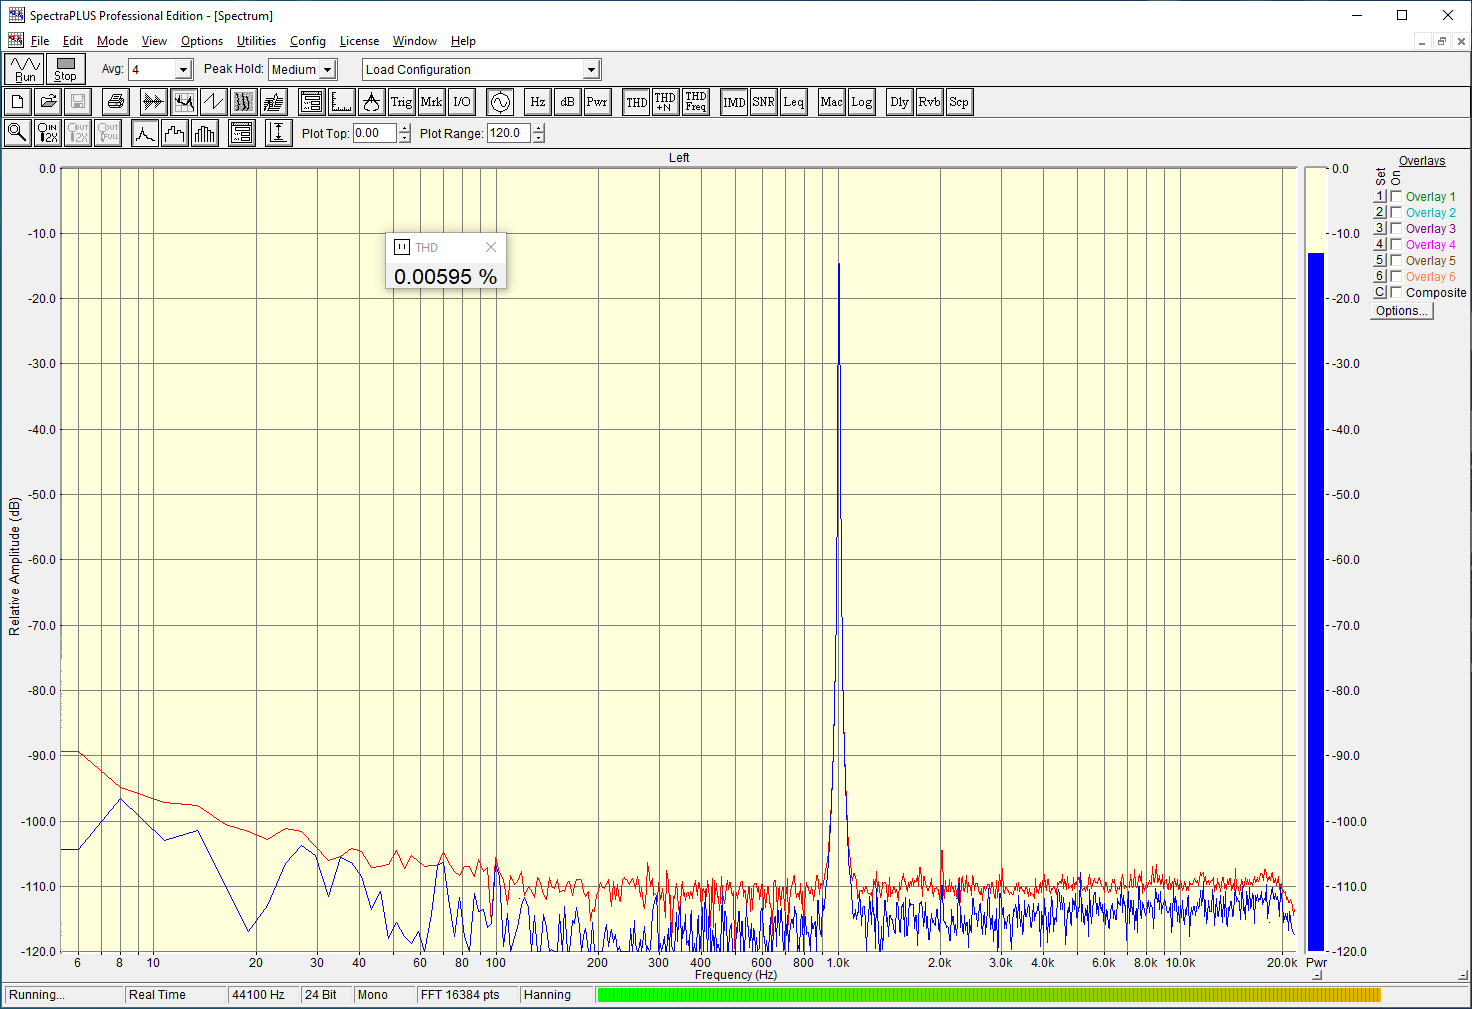The height and width of the screenshot is (1009, 1472).
Task: Toggle the THD+N measurement button
Action: (x=666, y=102)
